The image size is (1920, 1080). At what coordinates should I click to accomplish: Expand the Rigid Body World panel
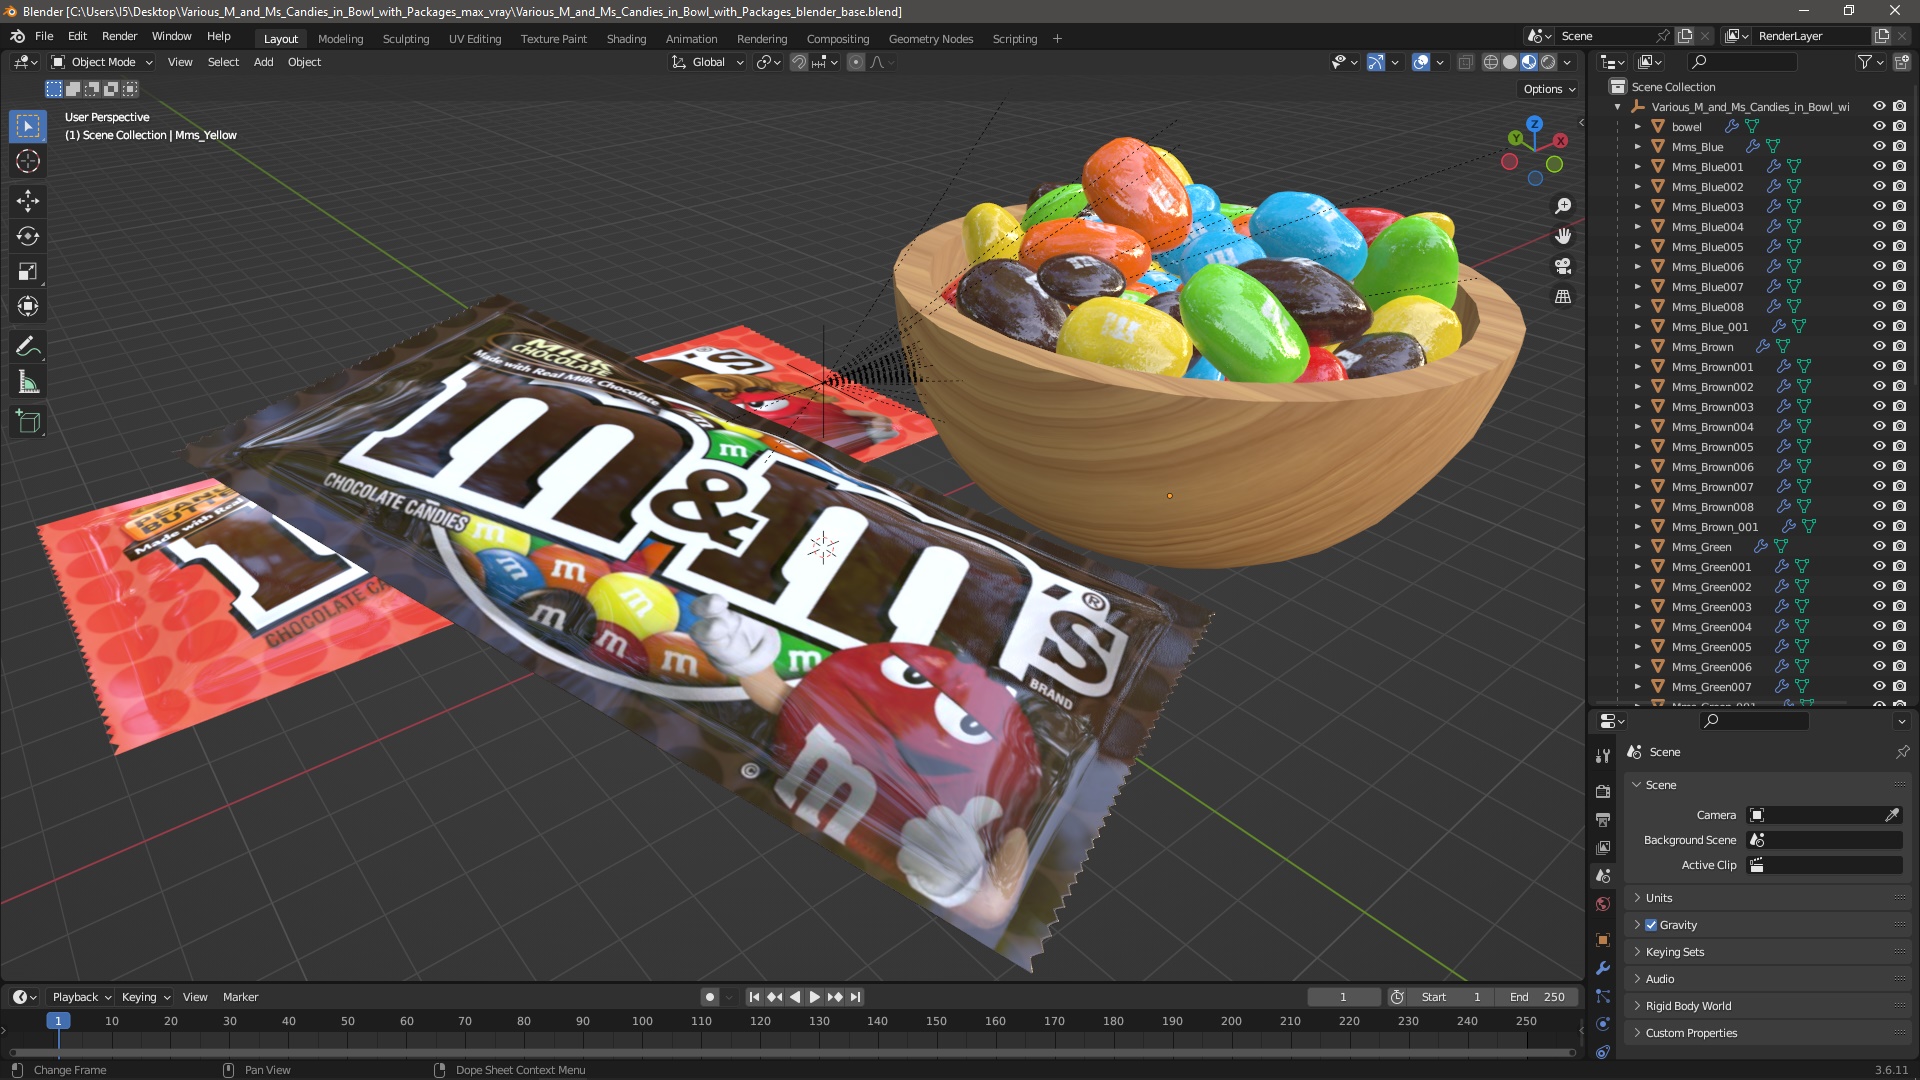[x=1689, y=1006]
